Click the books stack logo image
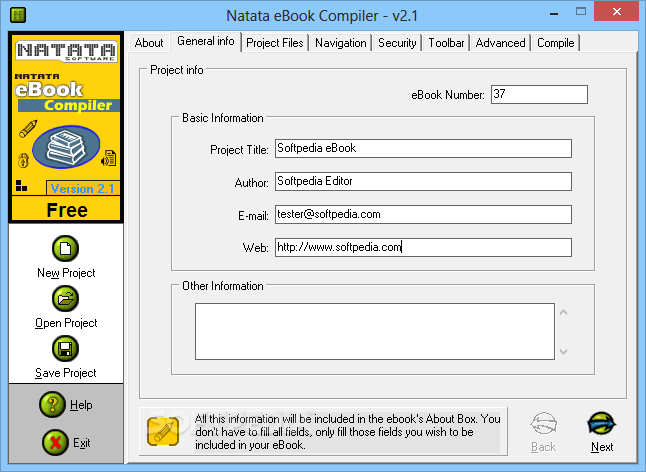646x472 pixels. click(x=66, y=147)
